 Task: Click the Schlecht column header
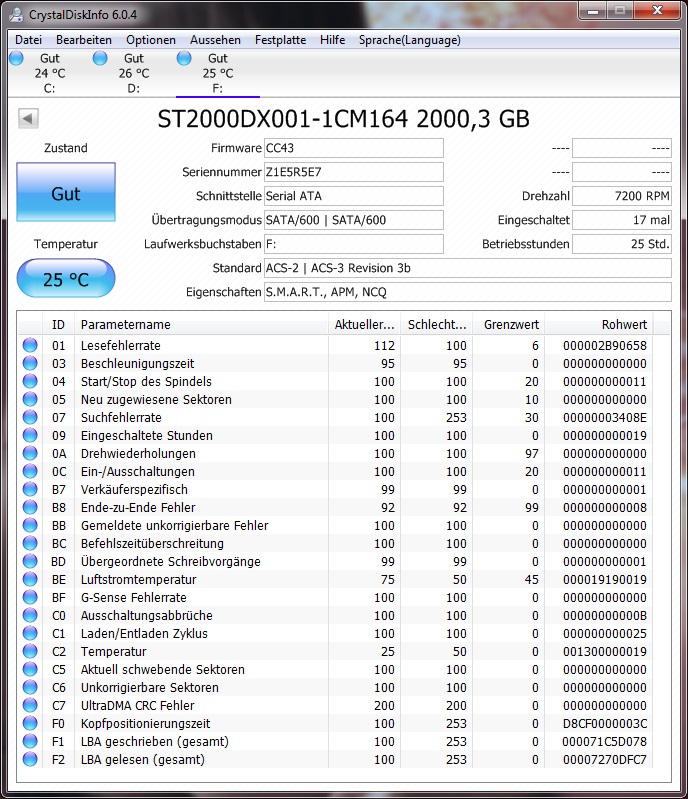click(x=437, y=325)
